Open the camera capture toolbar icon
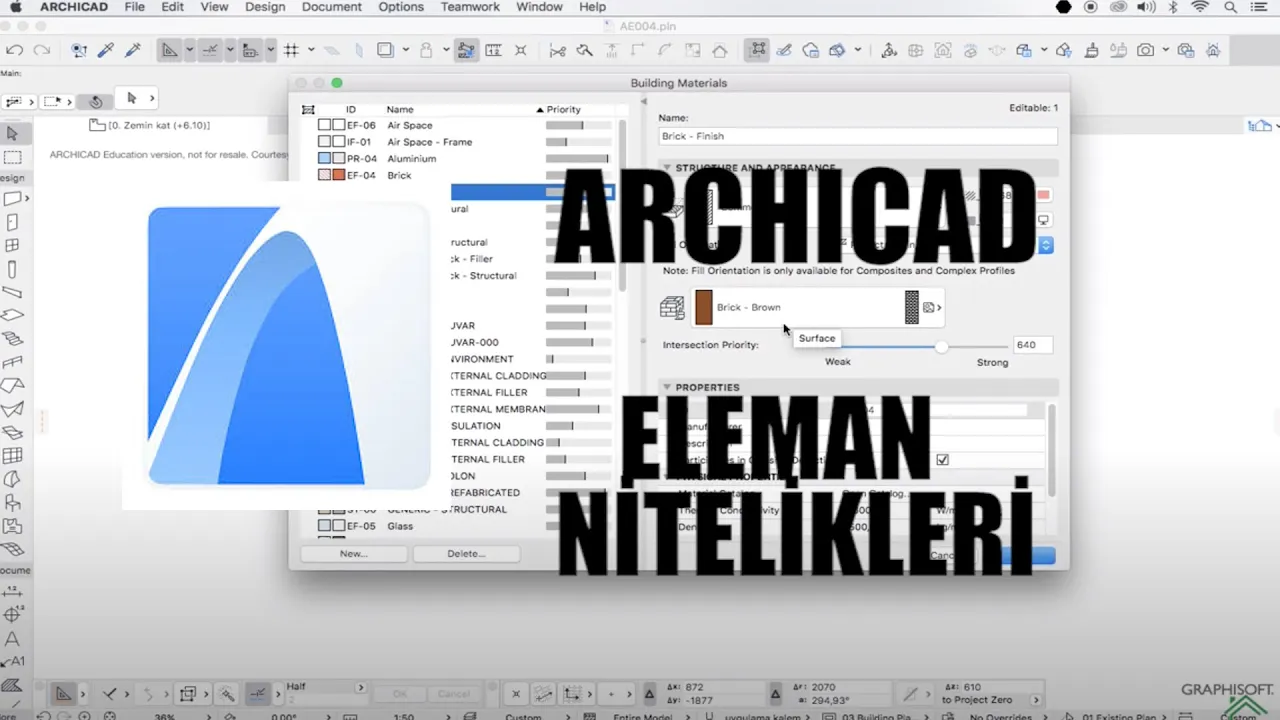This screenshot has height=720, width=1280. point(1146,50)
